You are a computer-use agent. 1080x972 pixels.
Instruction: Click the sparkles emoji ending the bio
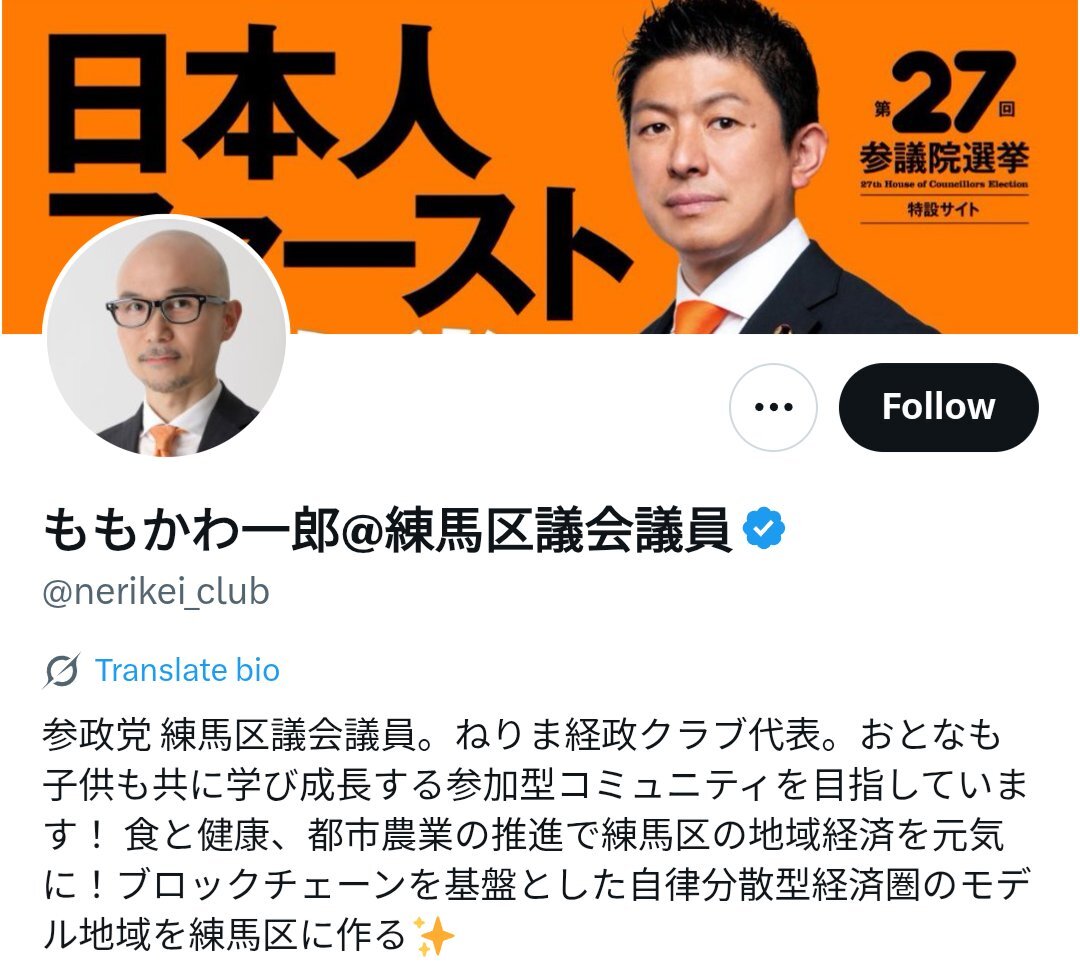coord(435,935)
